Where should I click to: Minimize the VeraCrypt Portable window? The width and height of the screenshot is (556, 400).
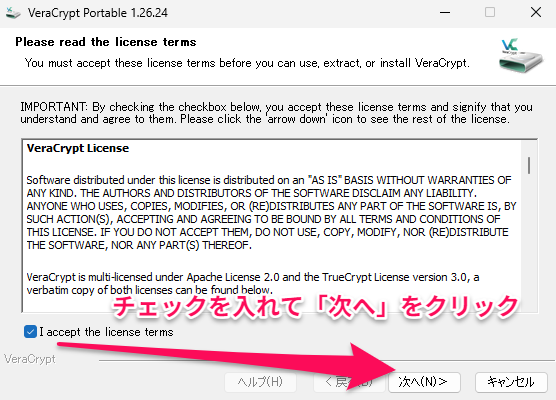coord(445,13)
